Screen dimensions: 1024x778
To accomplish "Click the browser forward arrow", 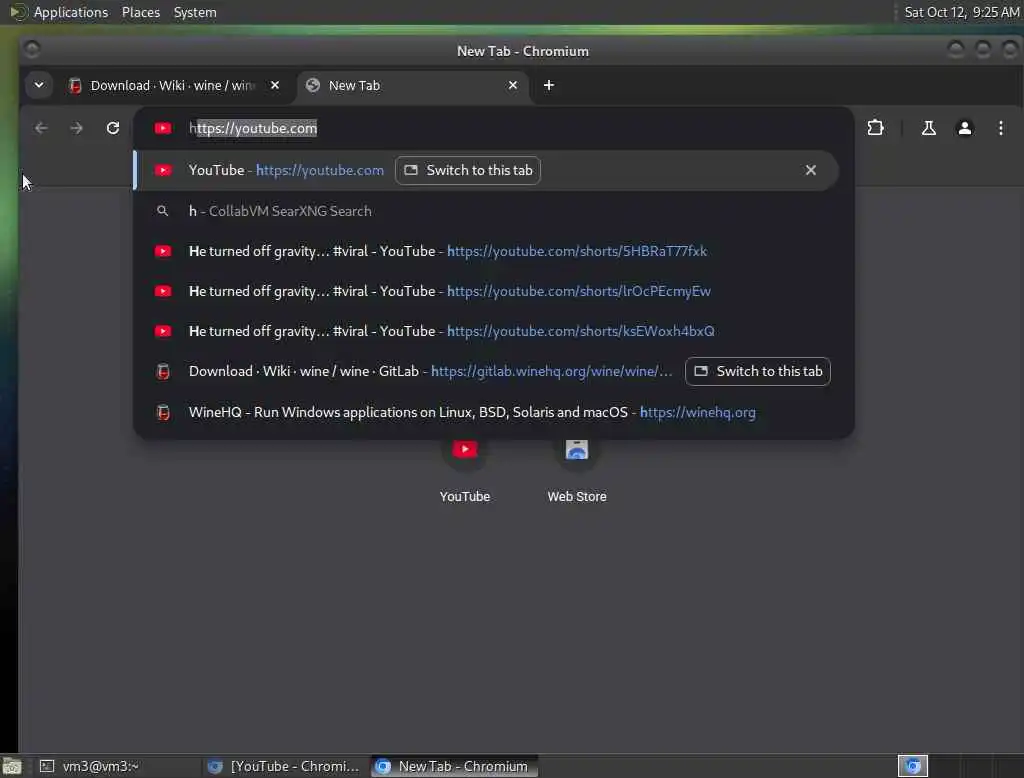I will 76,128.
